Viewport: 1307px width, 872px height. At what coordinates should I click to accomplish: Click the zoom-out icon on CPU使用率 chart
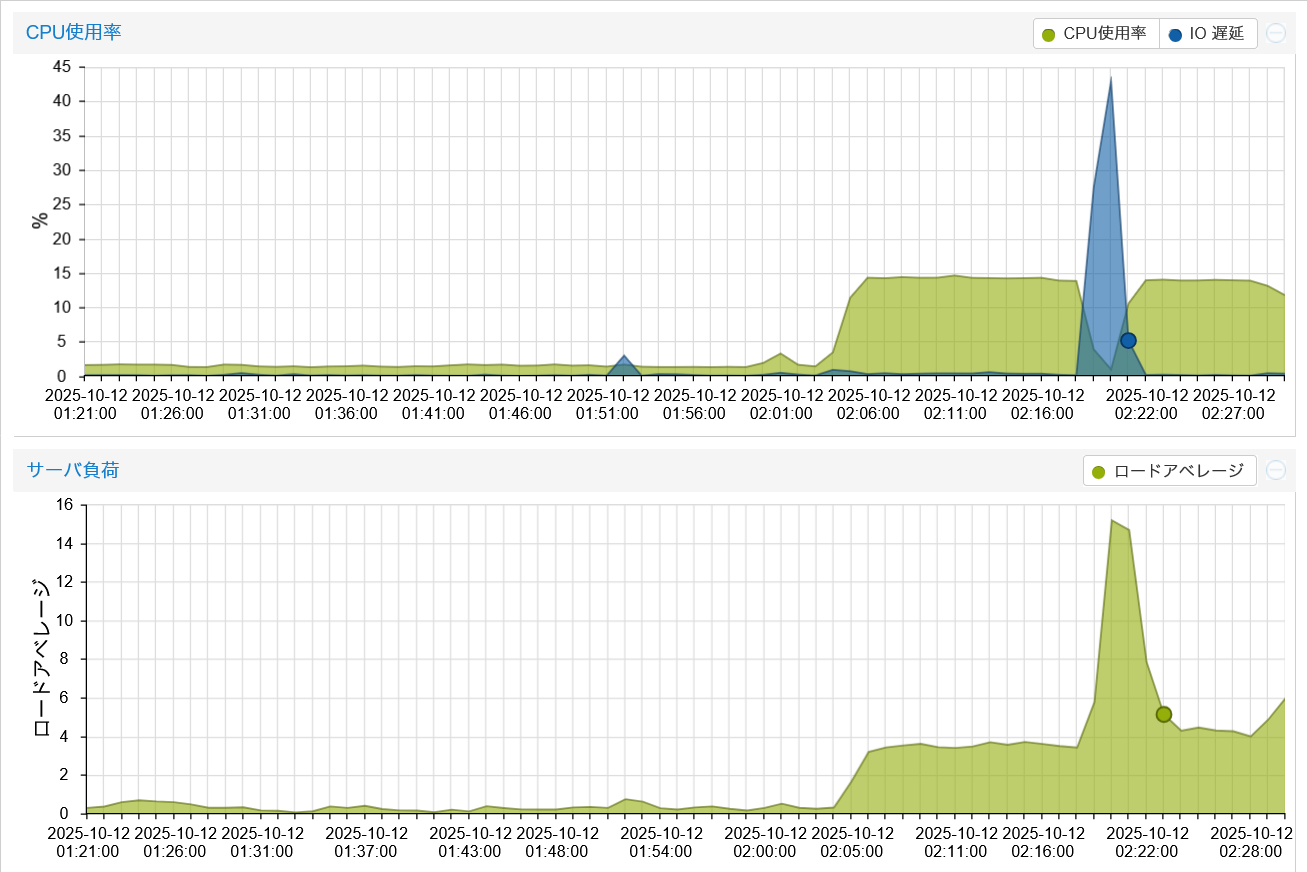1275,33
